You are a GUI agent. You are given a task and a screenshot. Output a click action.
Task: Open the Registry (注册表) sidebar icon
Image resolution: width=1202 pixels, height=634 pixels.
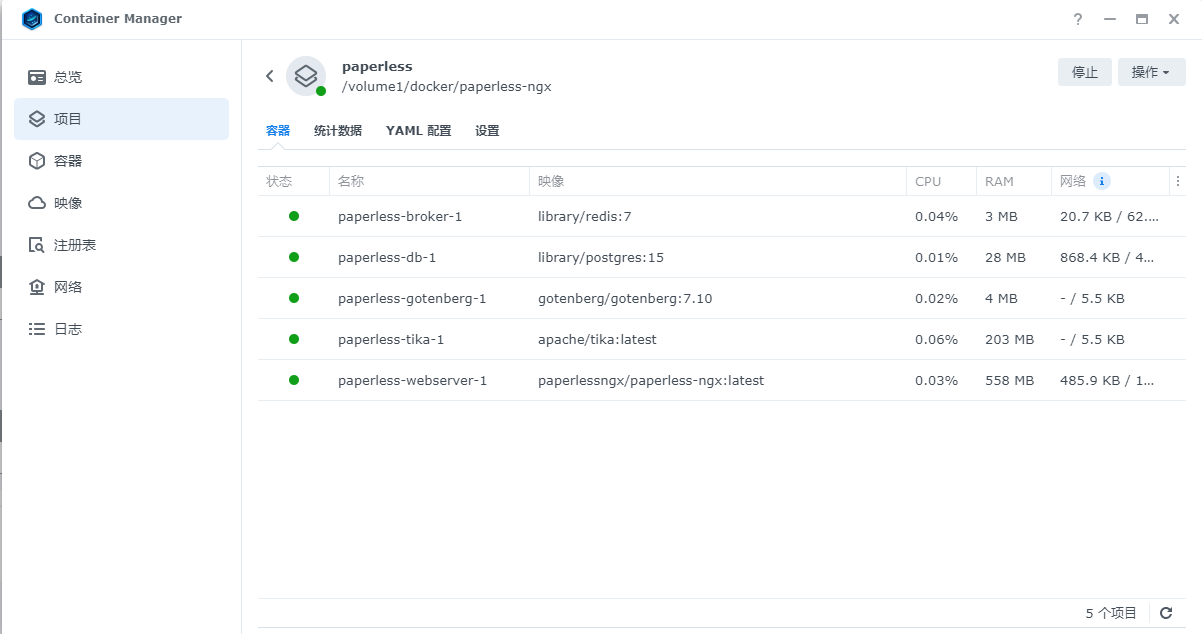click(37, 245)
